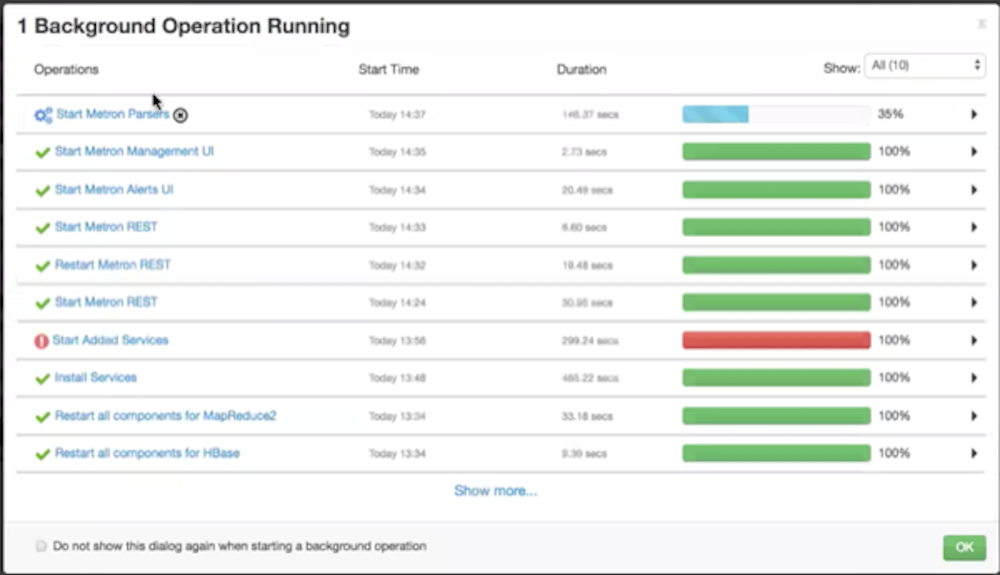Viewport: 1000px width, 575px height.
Task: Open the Start Added Services operation link
Action: 110,340
